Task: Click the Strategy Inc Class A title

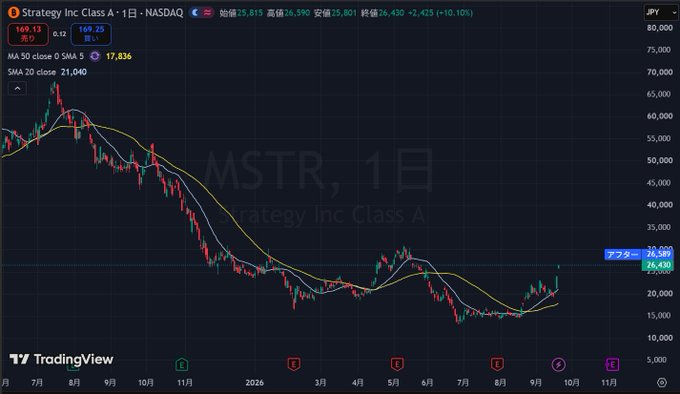Action: click(x=67, y=13)
